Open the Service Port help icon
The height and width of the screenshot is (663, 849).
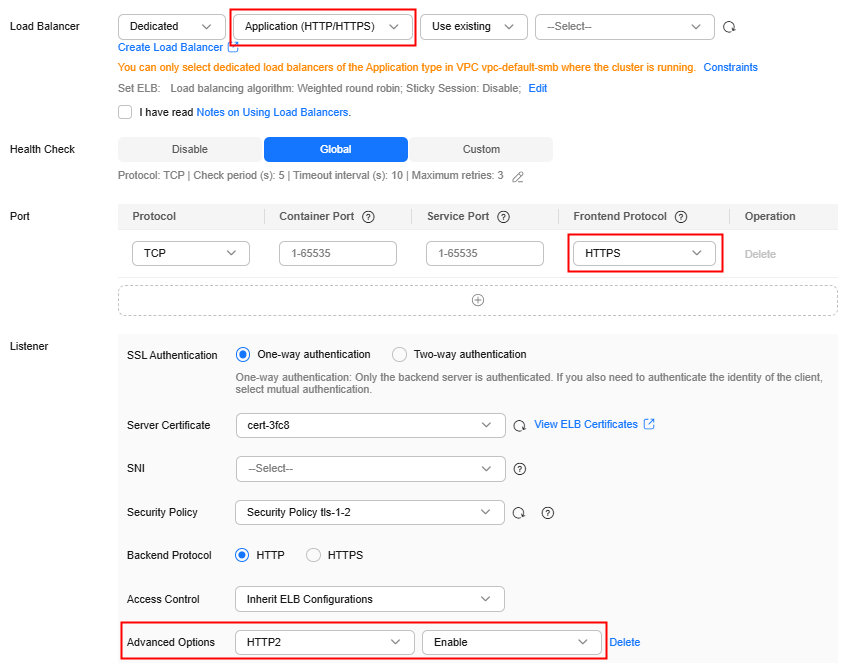point(504,217)
